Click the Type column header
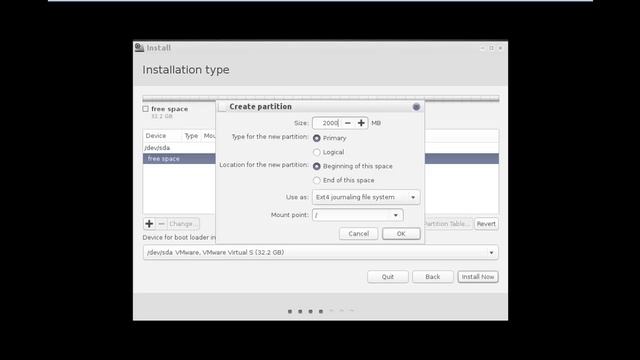 191,136
